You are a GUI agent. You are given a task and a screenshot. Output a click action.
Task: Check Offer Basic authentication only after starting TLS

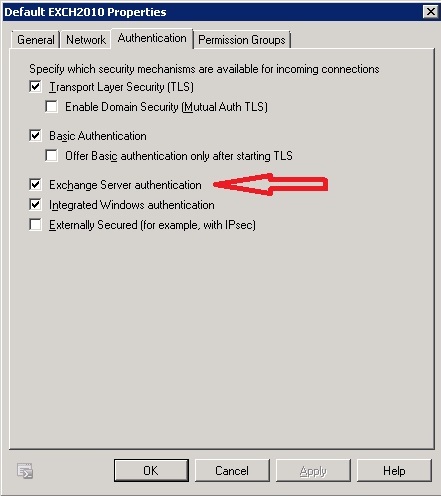(x=51, y=156)
